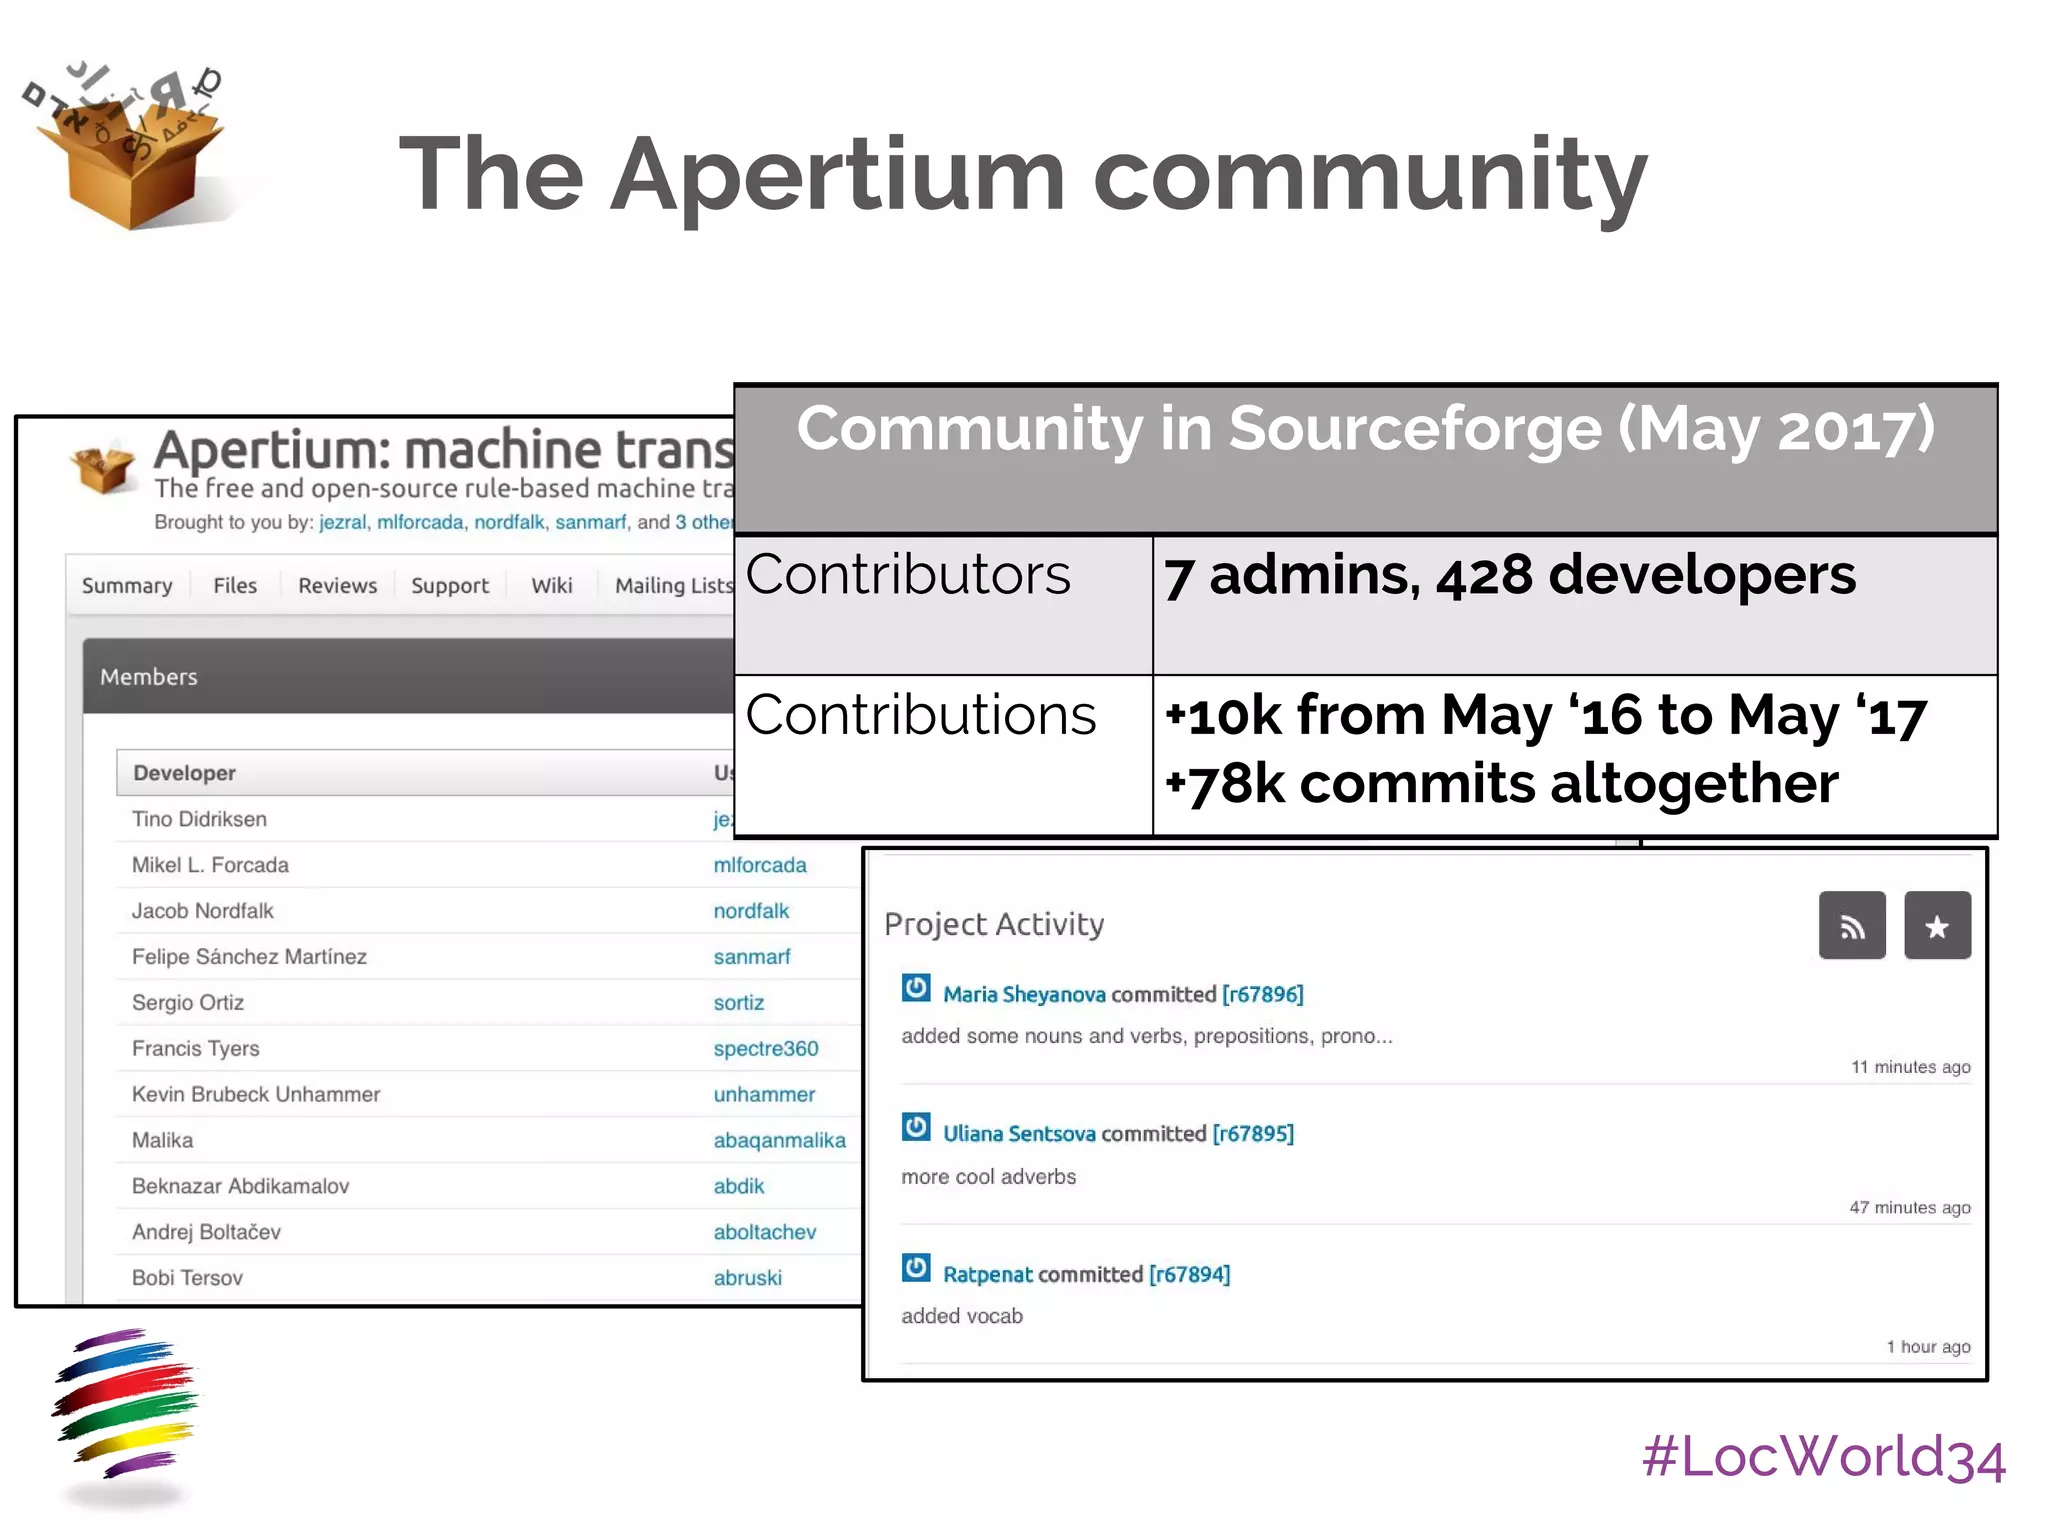Open the abaqanmalika username link
The height and width of the screenshot is (1536, 2048).
point(779,1141)
